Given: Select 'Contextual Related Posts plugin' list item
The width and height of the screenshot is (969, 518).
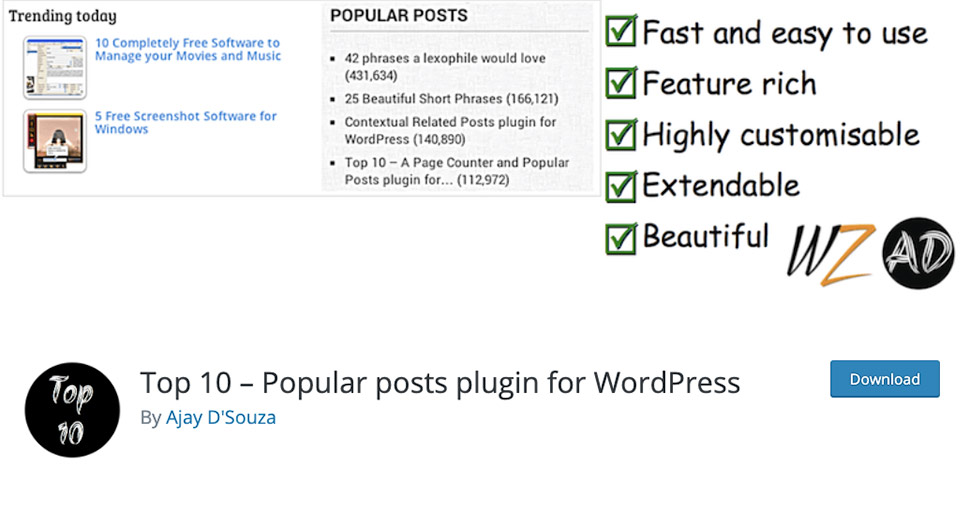Looking at the screenshot, I should [x=451, y=130].
